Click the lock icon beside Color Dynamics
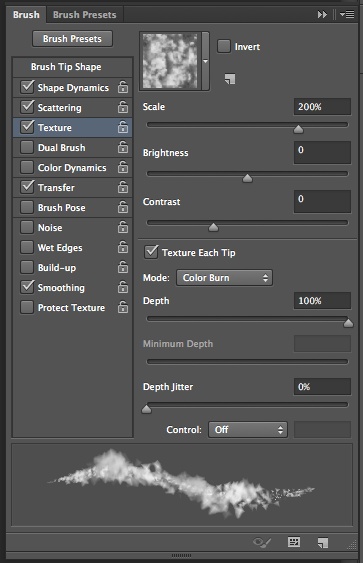 pos(123,167)
